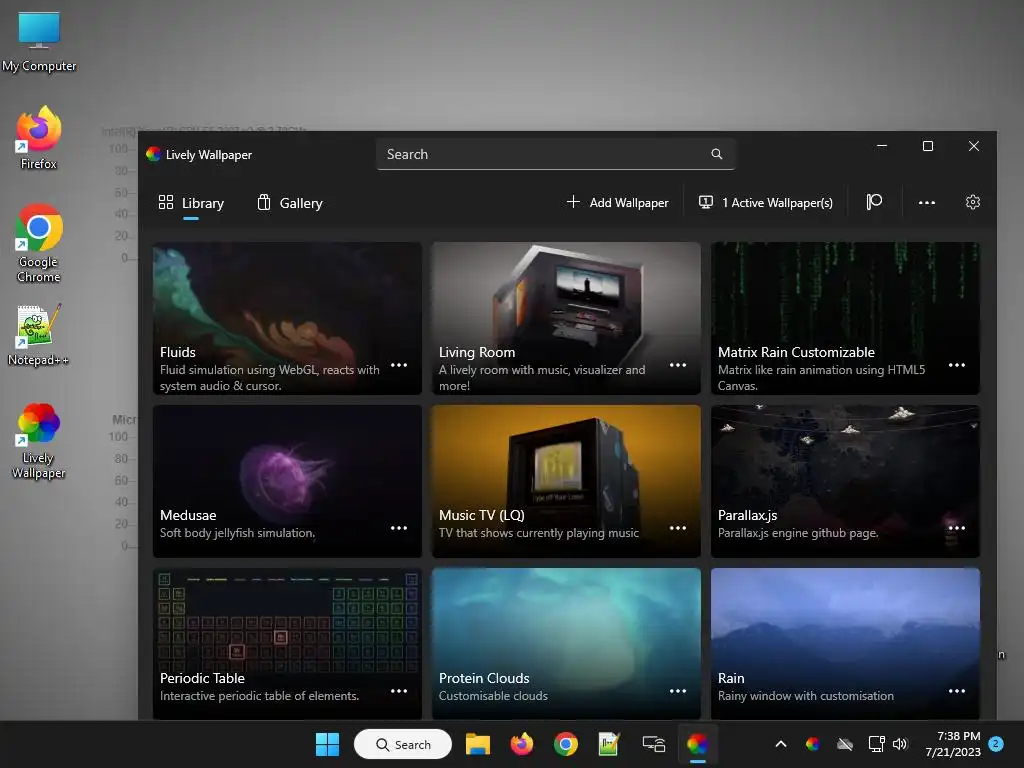Select Lively Wallpaper desktop shortcut

click(x=39, y=441)
